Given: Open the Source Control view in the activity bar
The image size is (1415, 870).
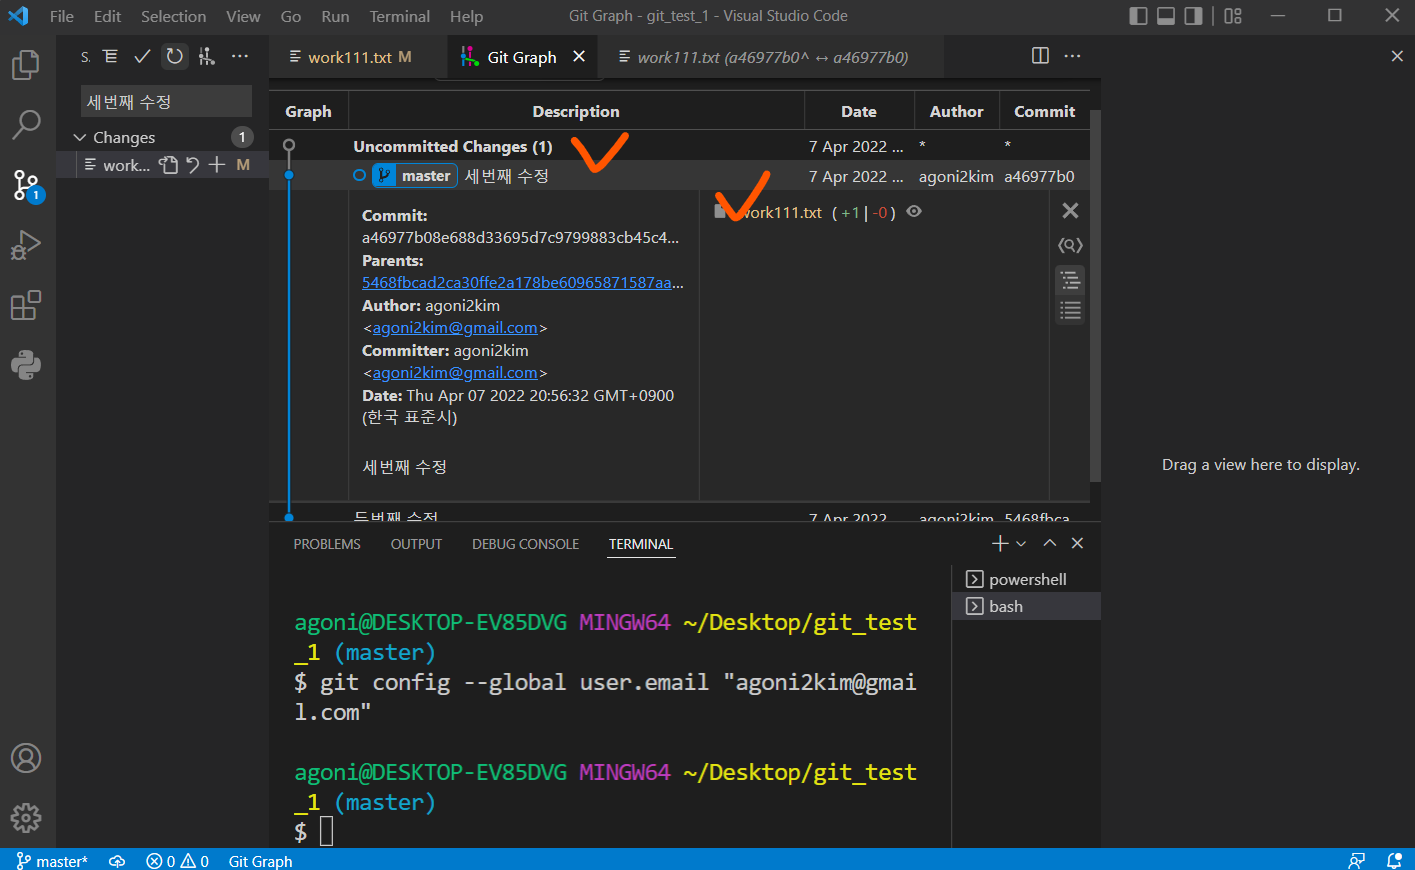Looking at the screenshot, I should pyautogui.click(x=25, y=185).
